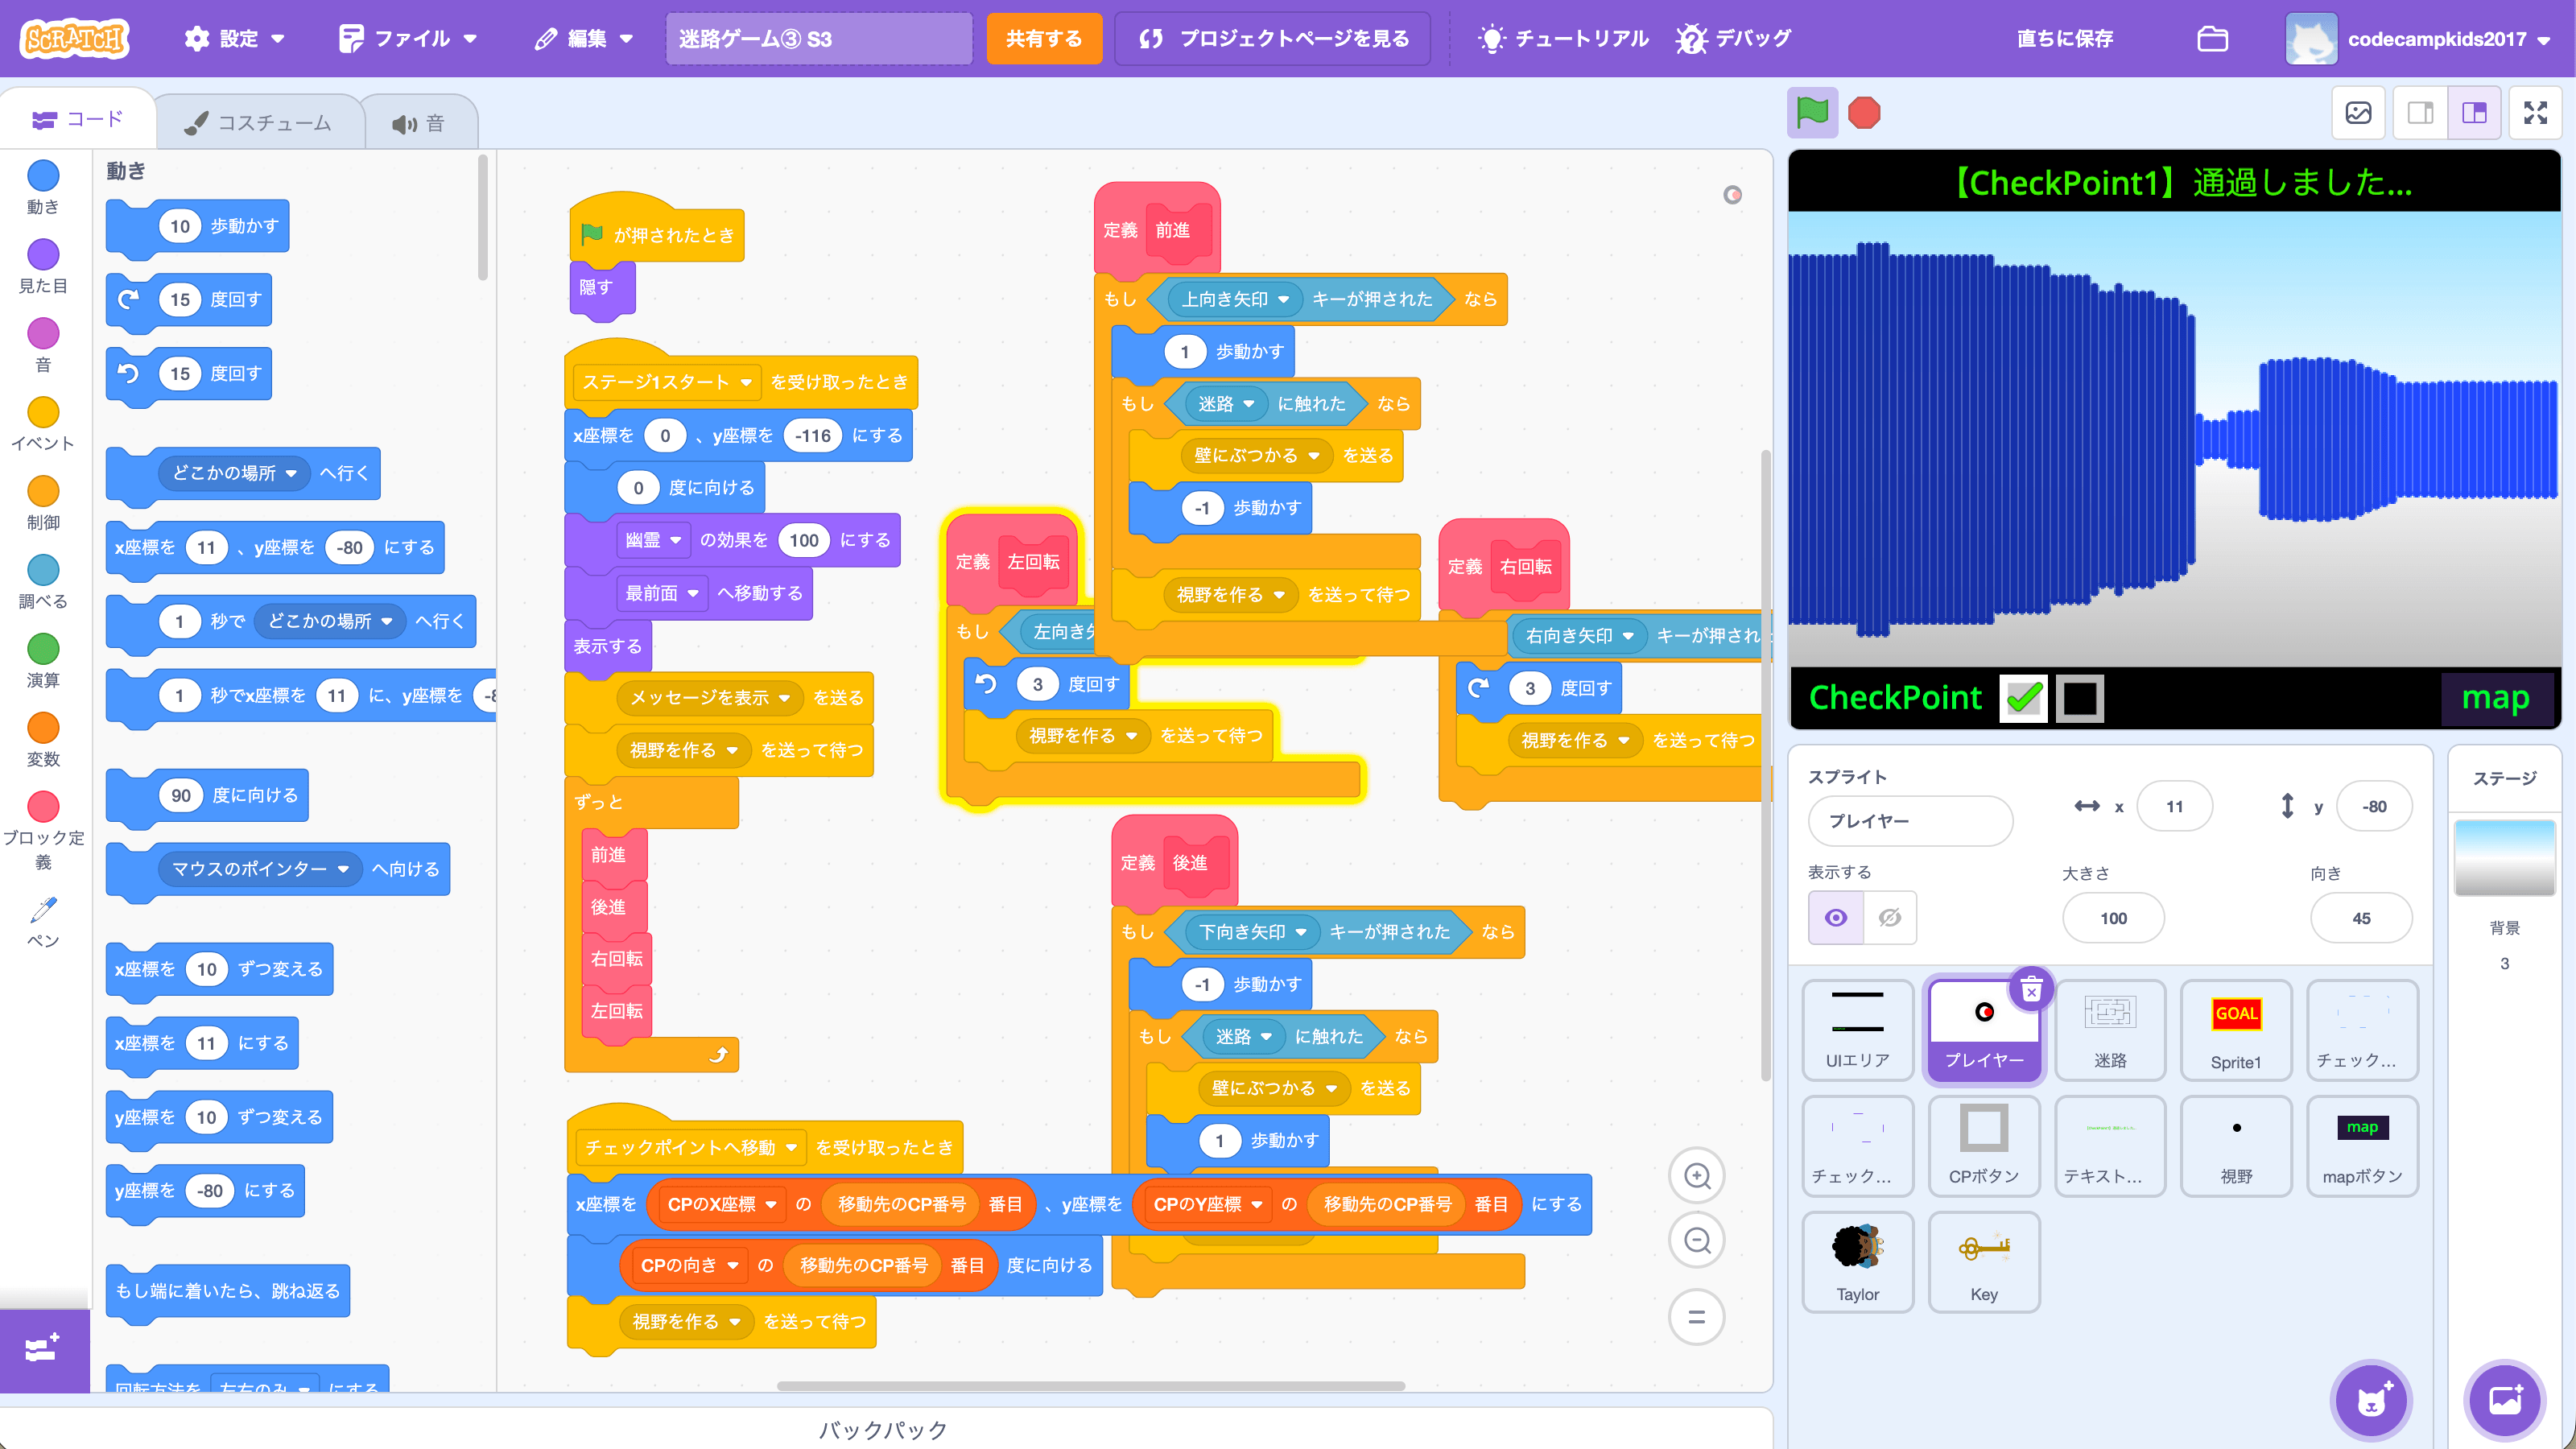Switch to small stage layout
This screenshot has width=2576, height=1449.
click(2420, 113)
